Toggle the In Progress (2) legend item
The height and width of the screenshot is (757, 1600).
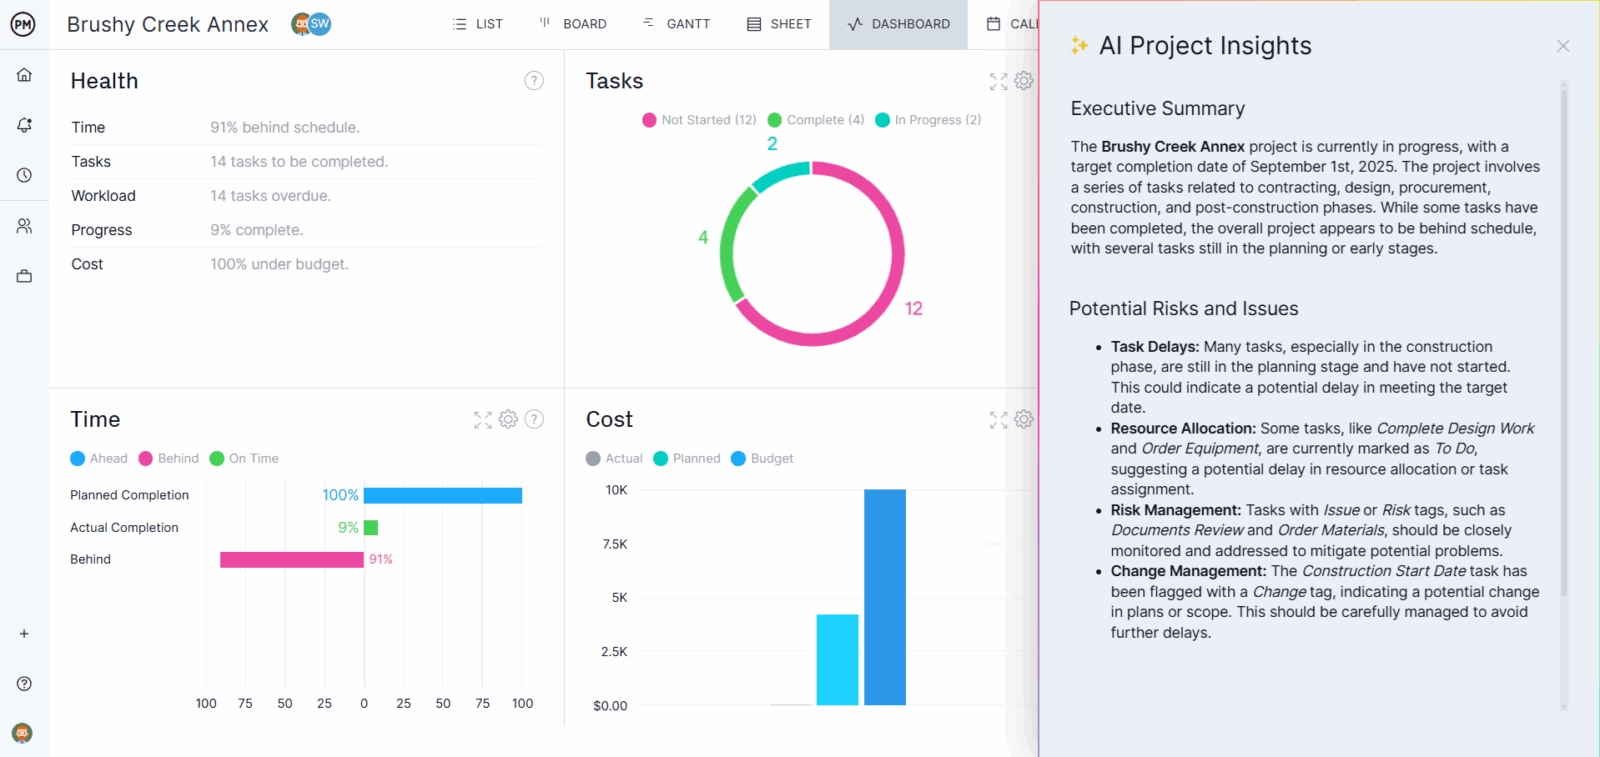click(x=928, y=120)
